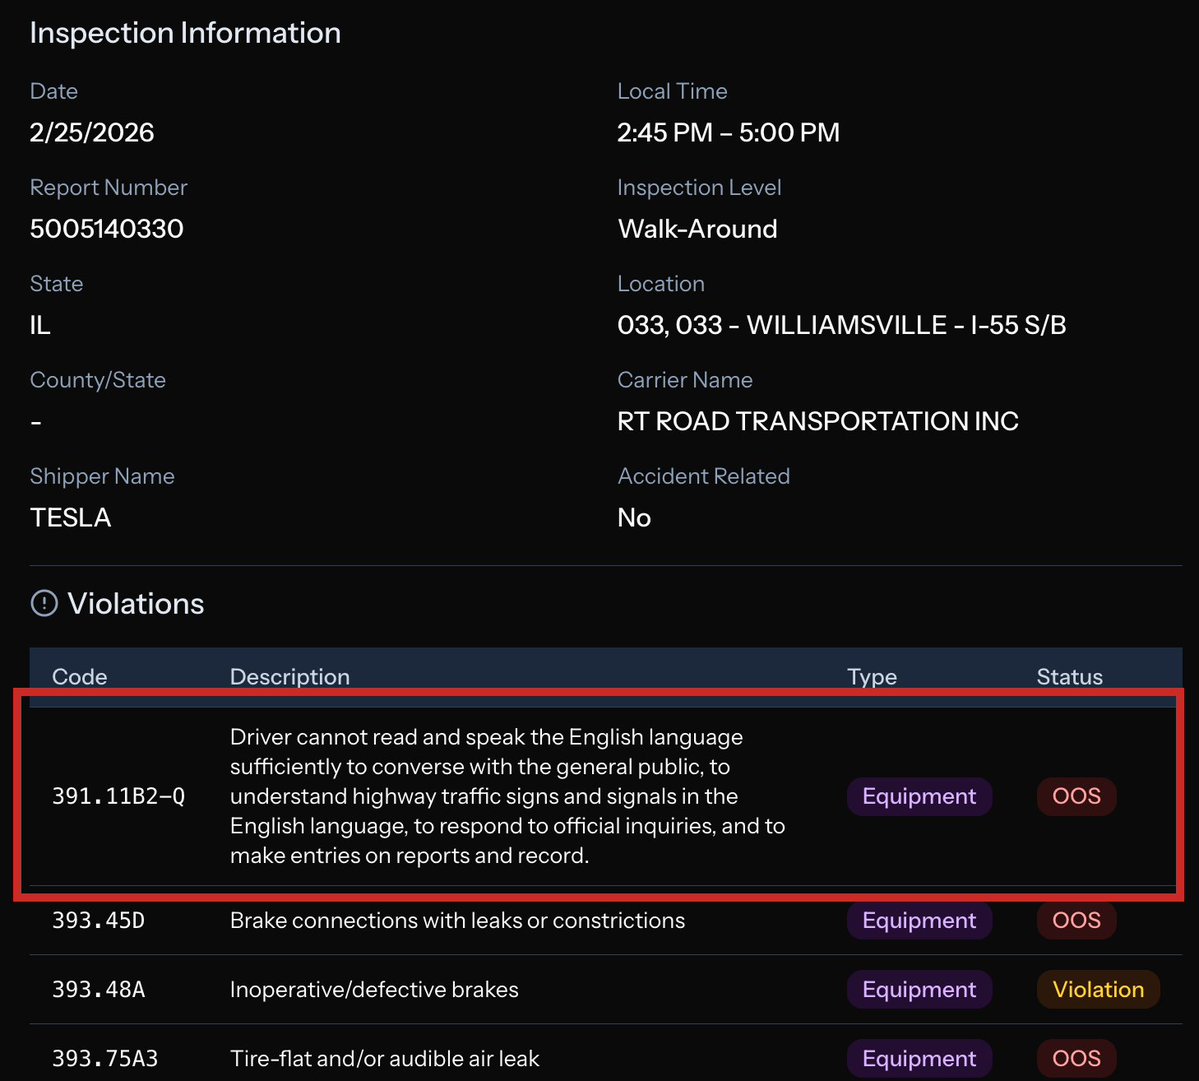Select violation code 391.11B2-Q
This screenshot has height=1081, width=1199.
[x=119, y=797]
